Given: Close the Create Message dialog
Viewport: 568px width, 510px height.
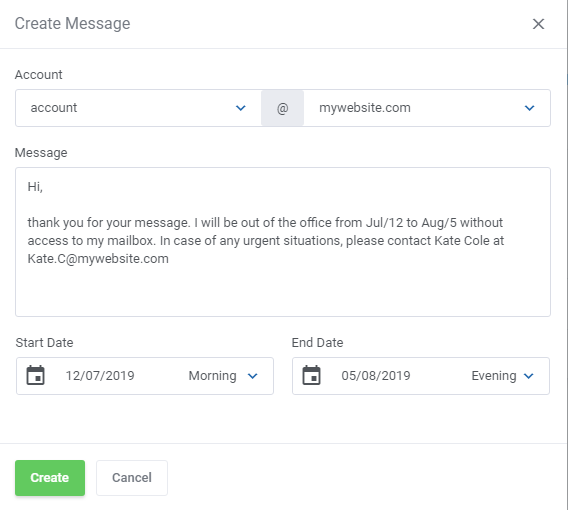Looking at the screenshot, I should click(538, 24).
